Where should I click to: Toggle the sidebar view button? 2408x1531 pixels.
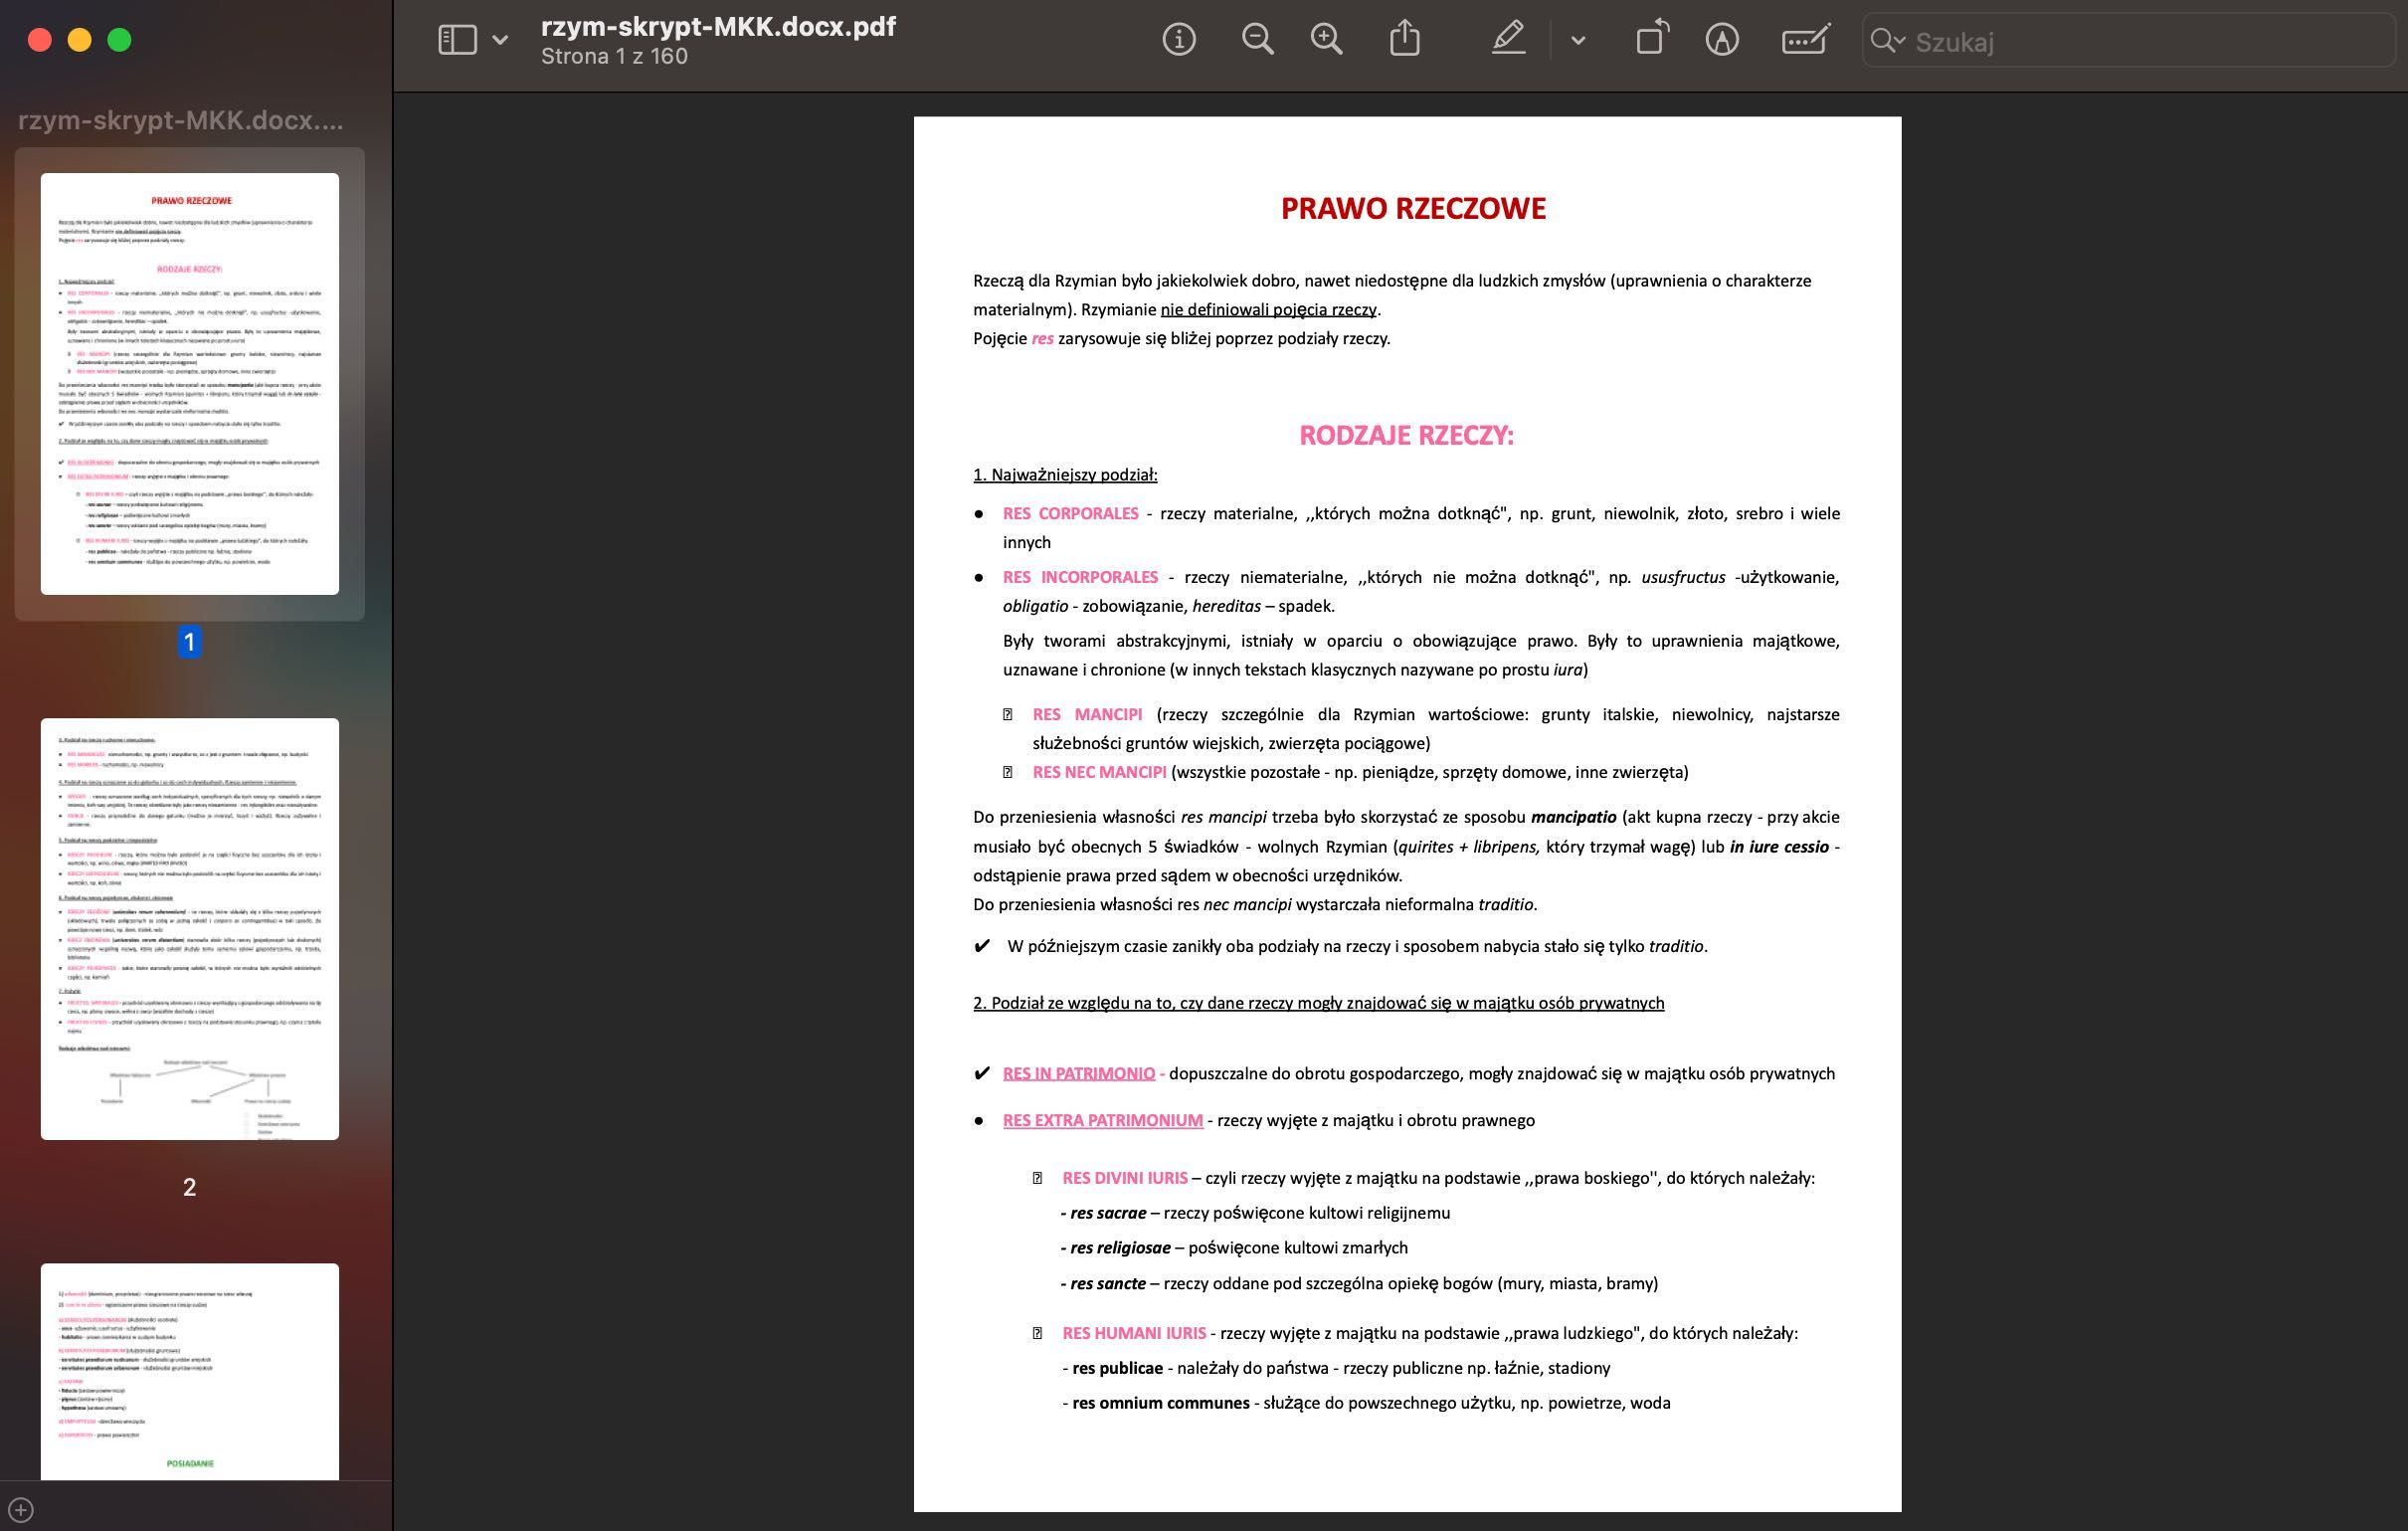457,40
